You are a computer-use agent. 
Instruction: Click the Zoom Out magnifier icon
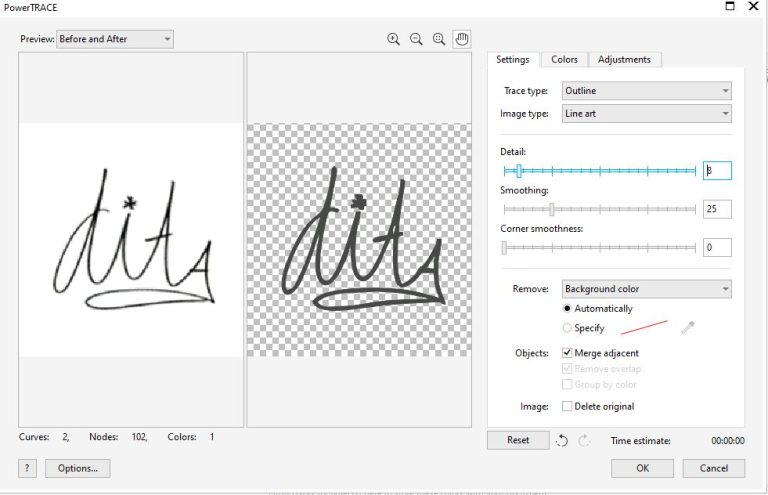coord(416,39)
